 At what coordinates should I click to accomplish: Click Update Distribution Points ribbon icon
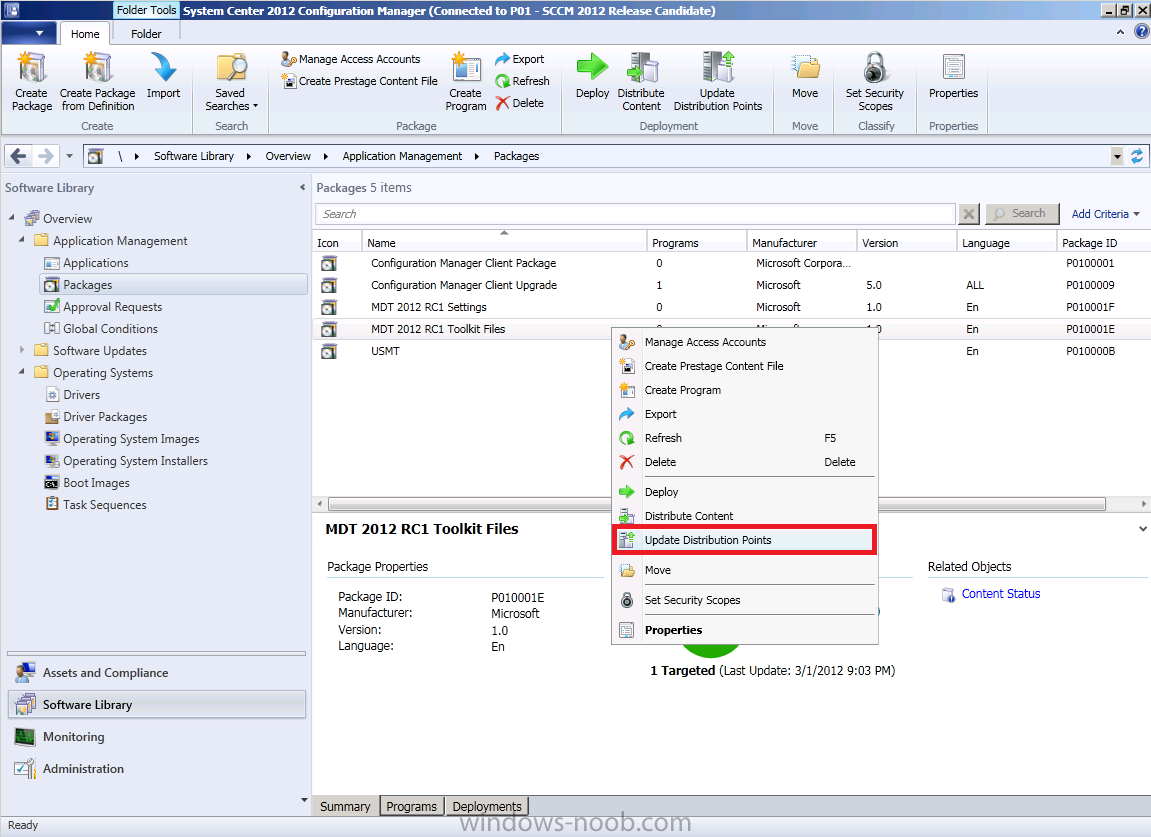tap(718, 81)
